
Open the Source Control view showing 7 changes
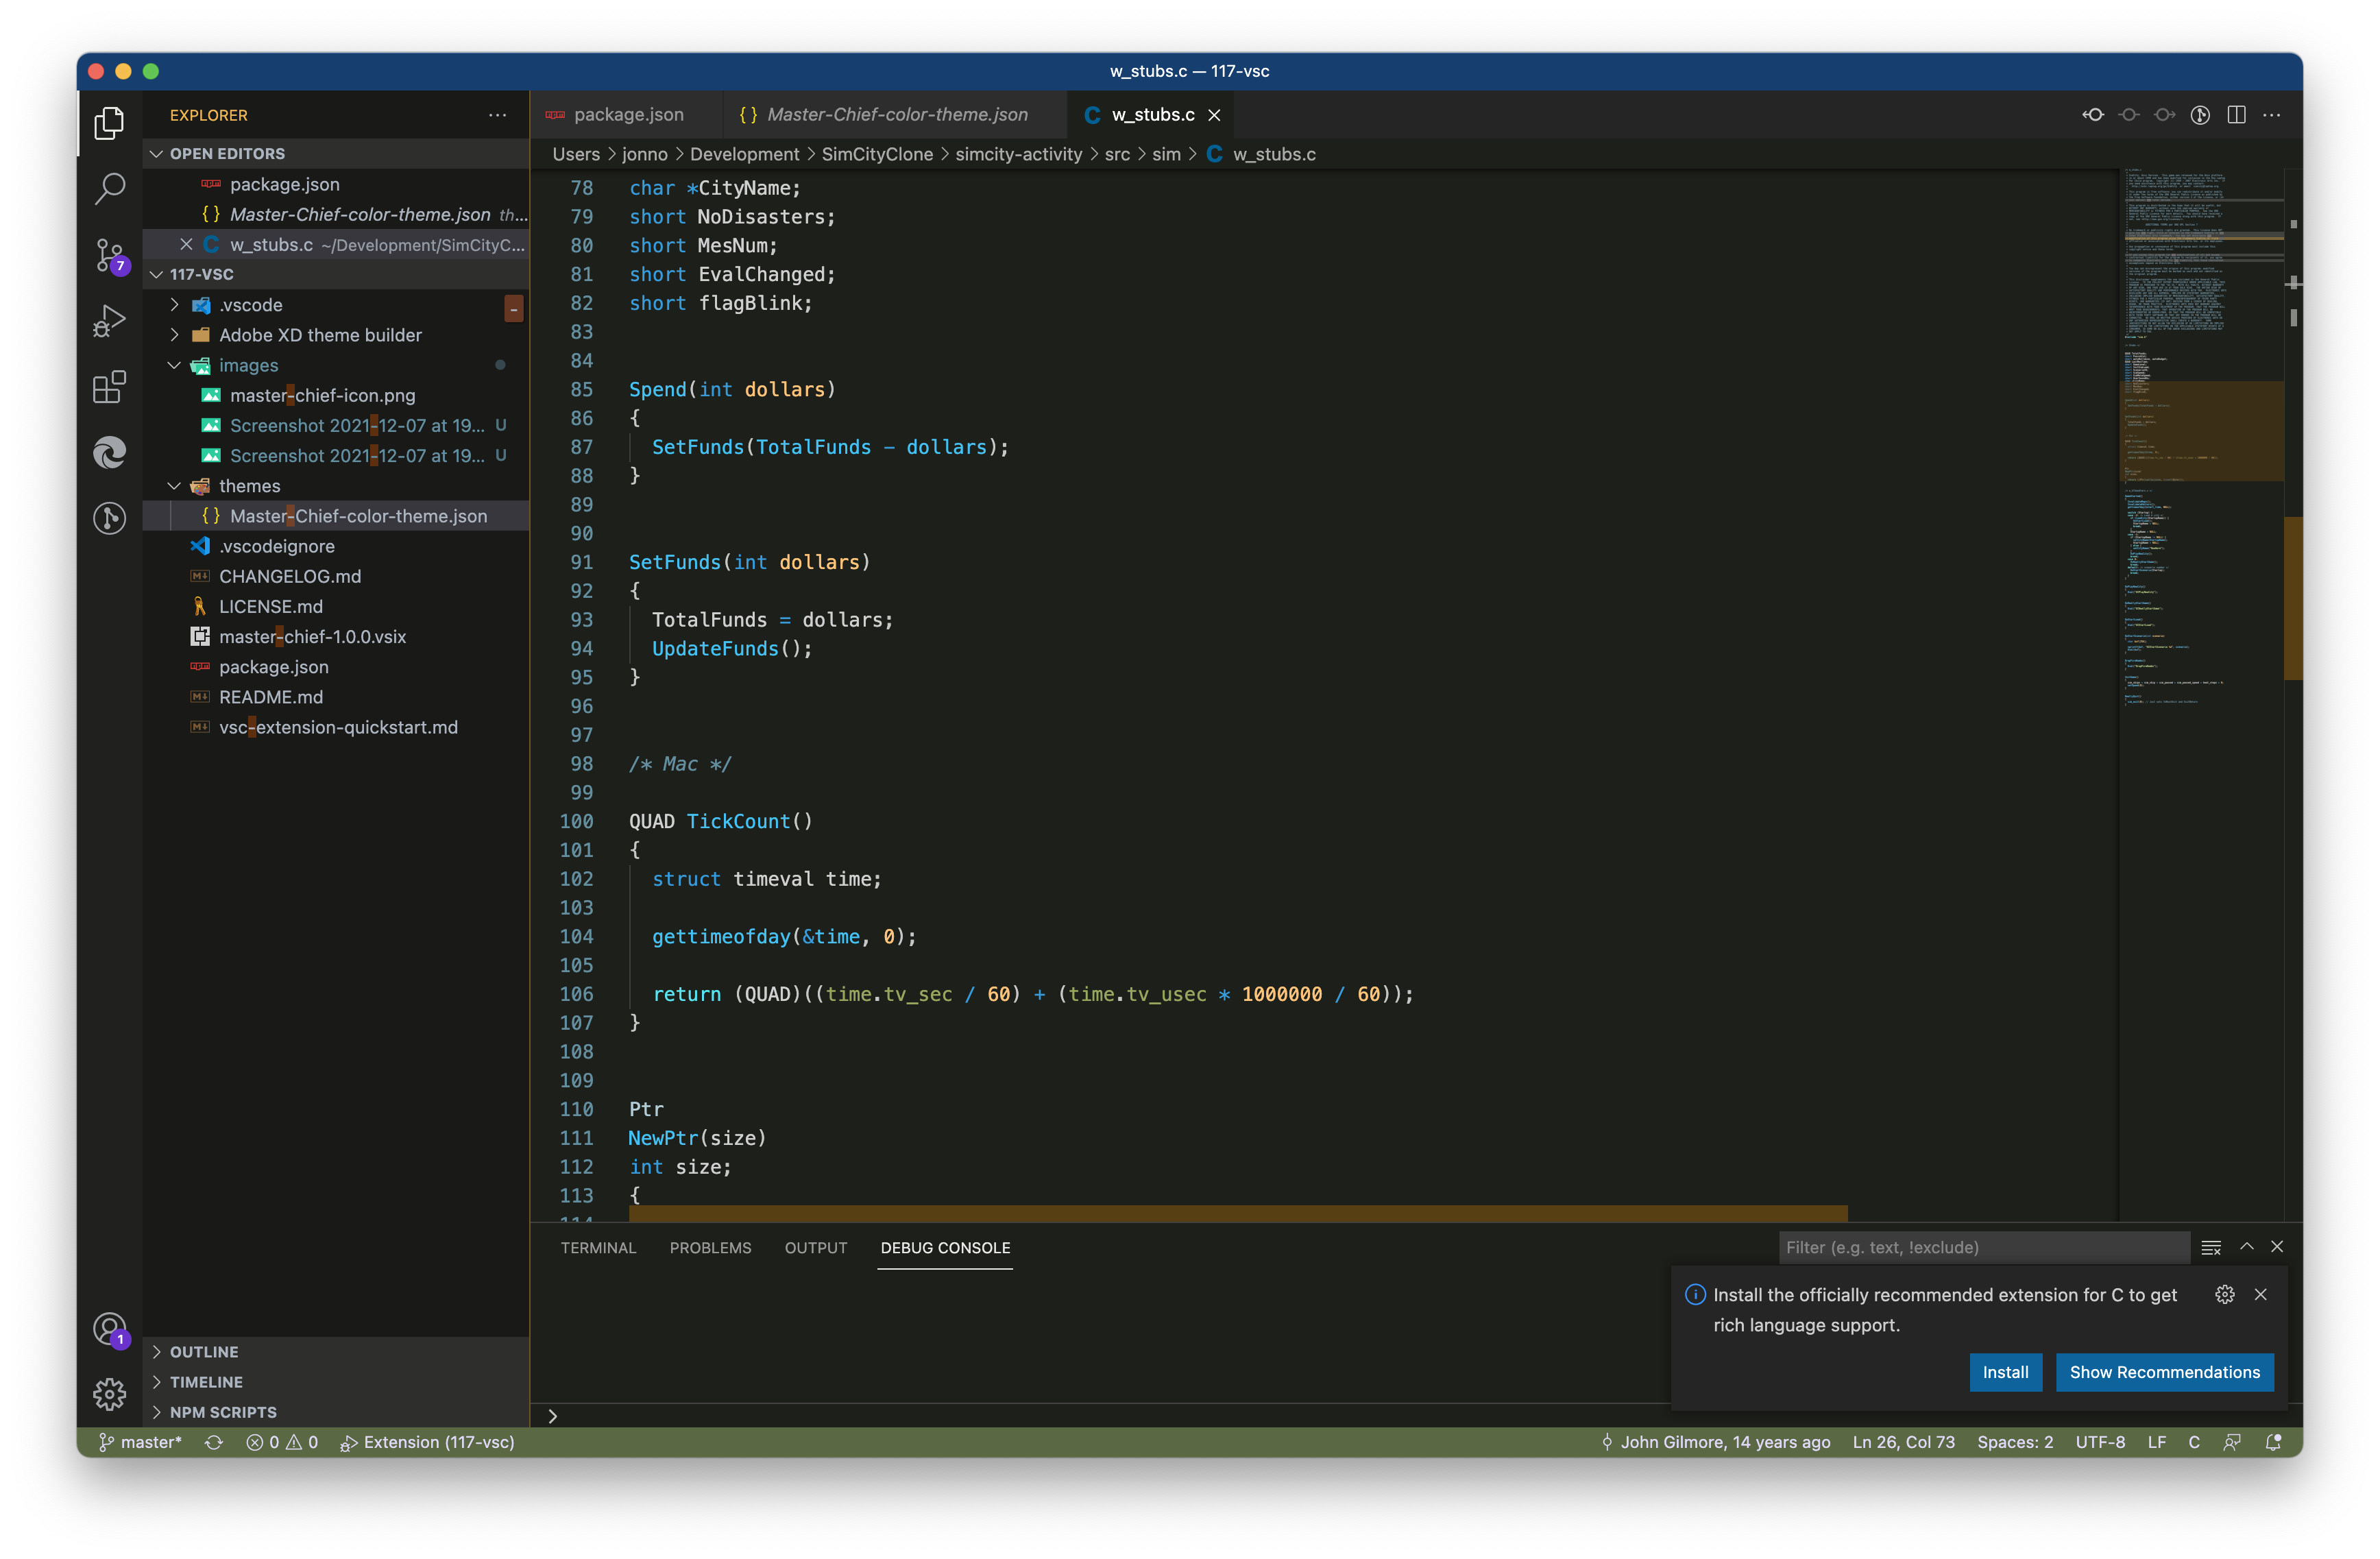click(x=109, y=255)
